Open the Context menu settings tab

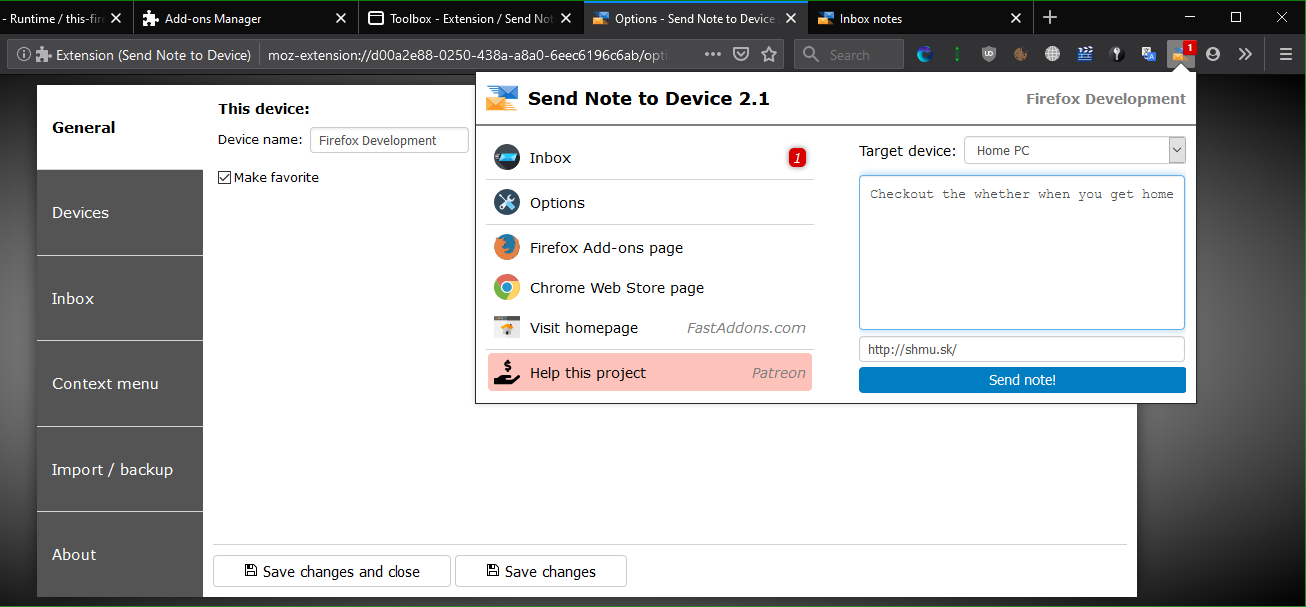coord(120,384)
